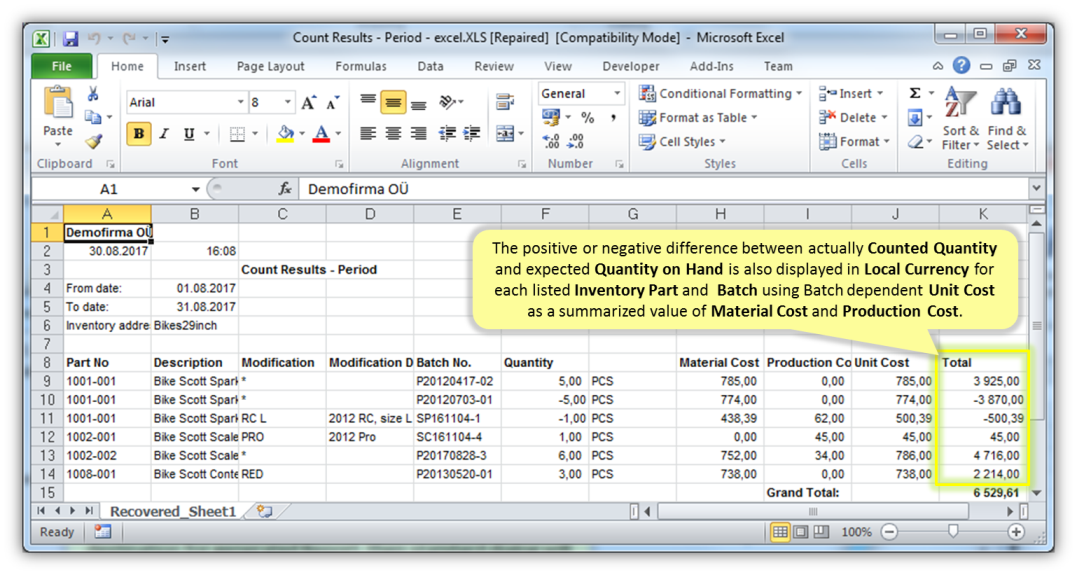The height and width of the screenshot is (575, 1077).
Task: Click the Clear eraser icon
Action: (x=915, y=142)
